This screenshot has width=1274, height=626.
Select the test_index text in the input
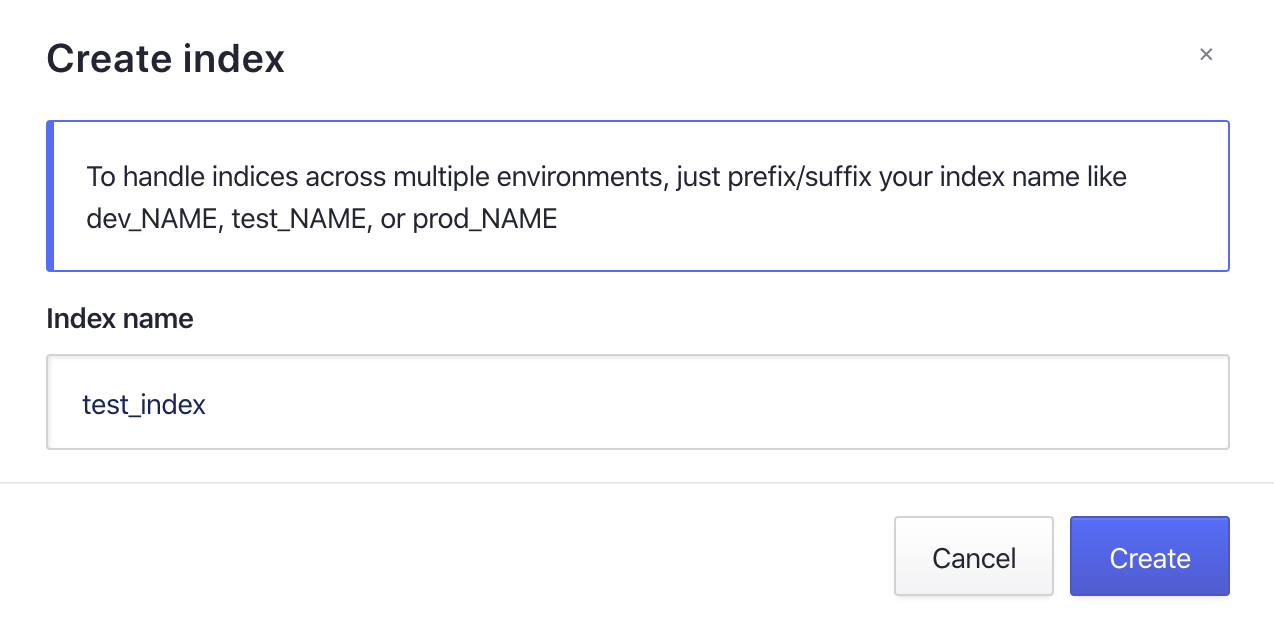144,404
